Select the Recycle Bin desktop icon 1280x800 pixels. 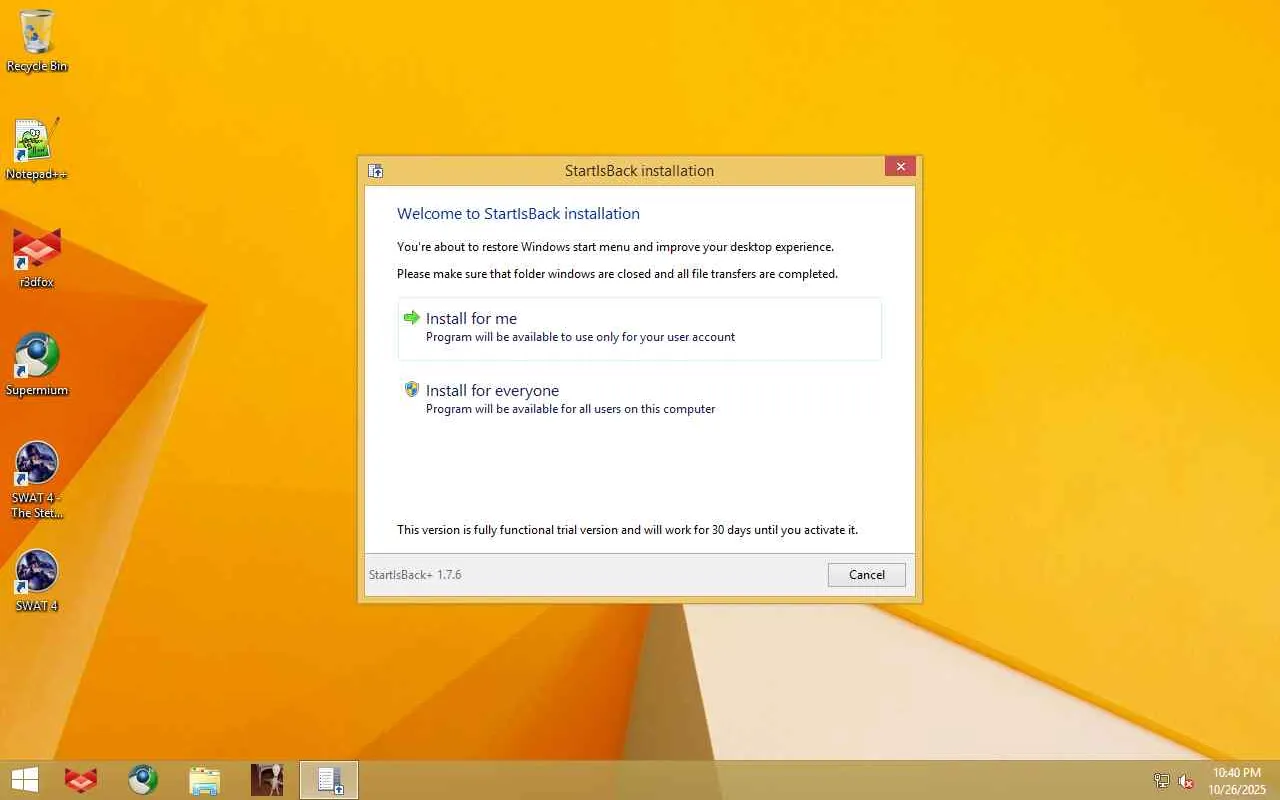click(x=37, y=41)
